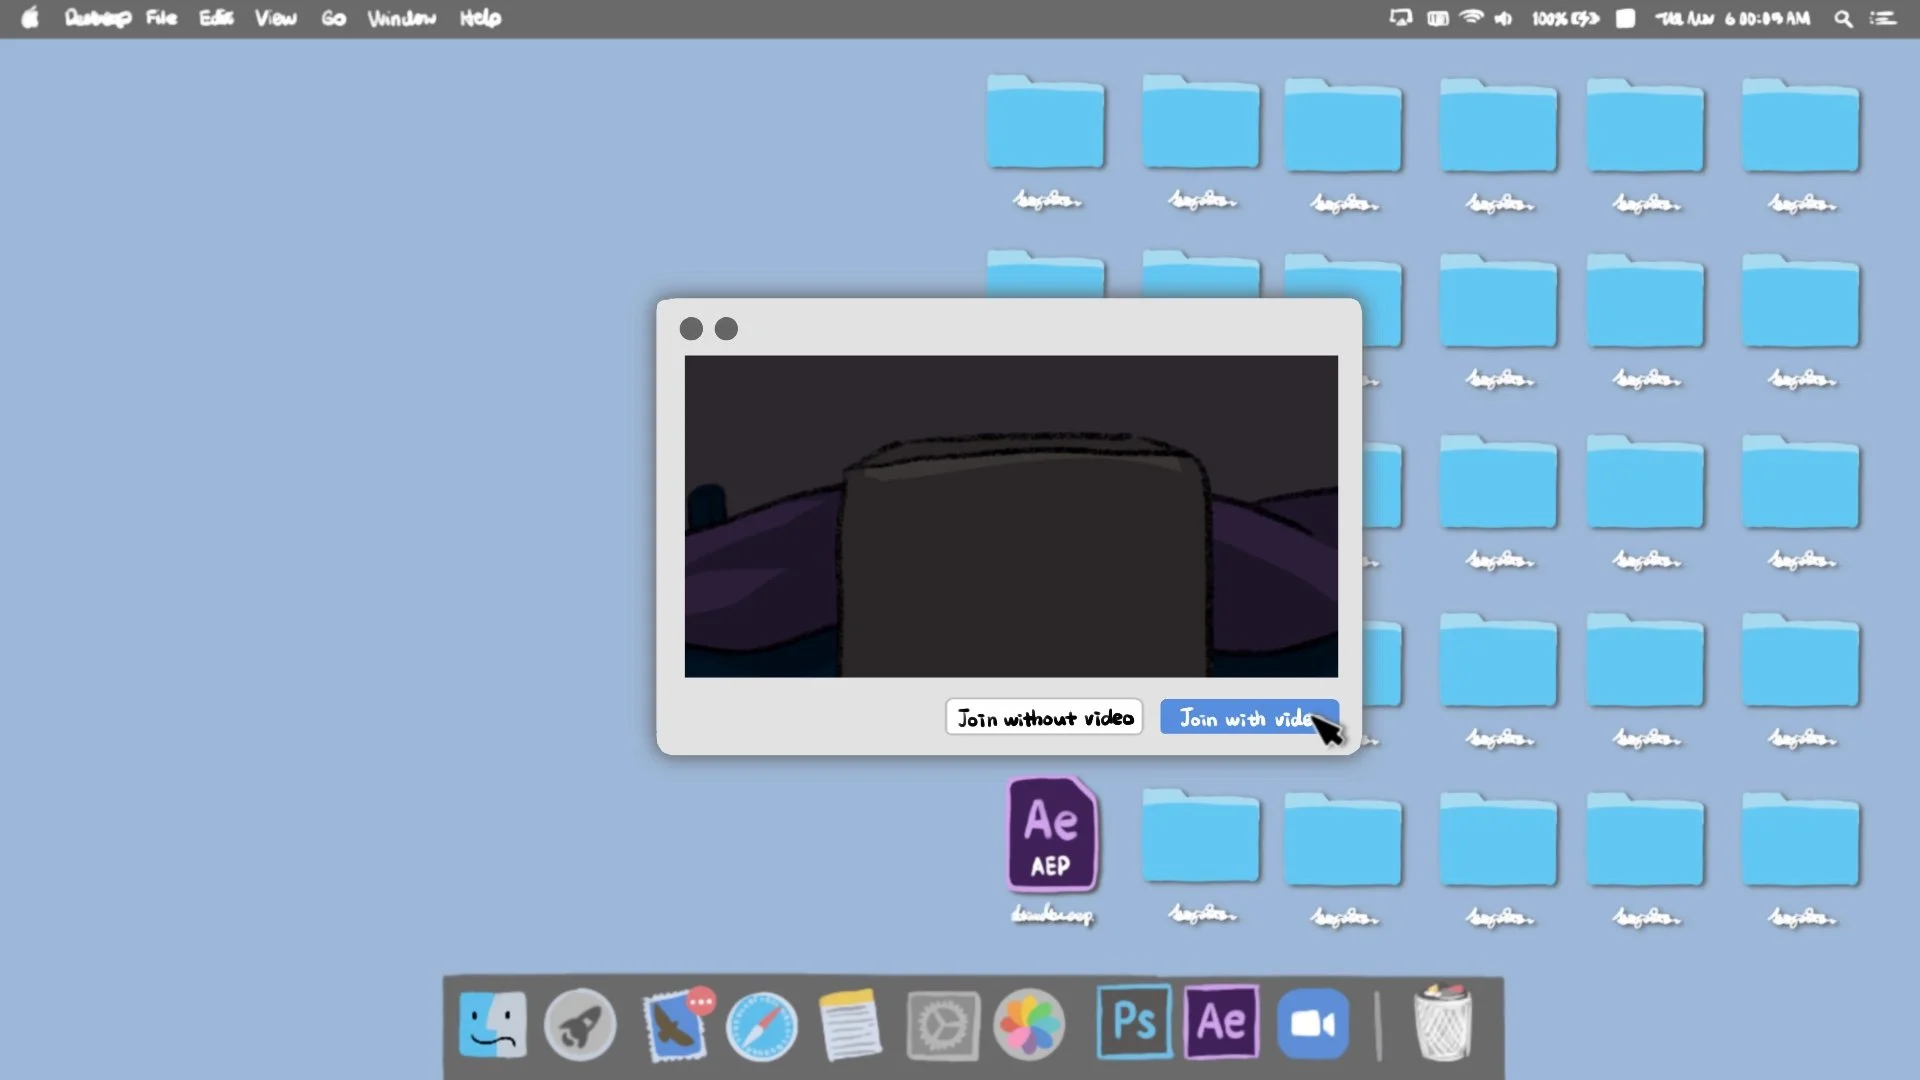This screenshot has width=1920, height=1080.
Task: Open Mail app with notification badge
Action: coord(675,1026)
